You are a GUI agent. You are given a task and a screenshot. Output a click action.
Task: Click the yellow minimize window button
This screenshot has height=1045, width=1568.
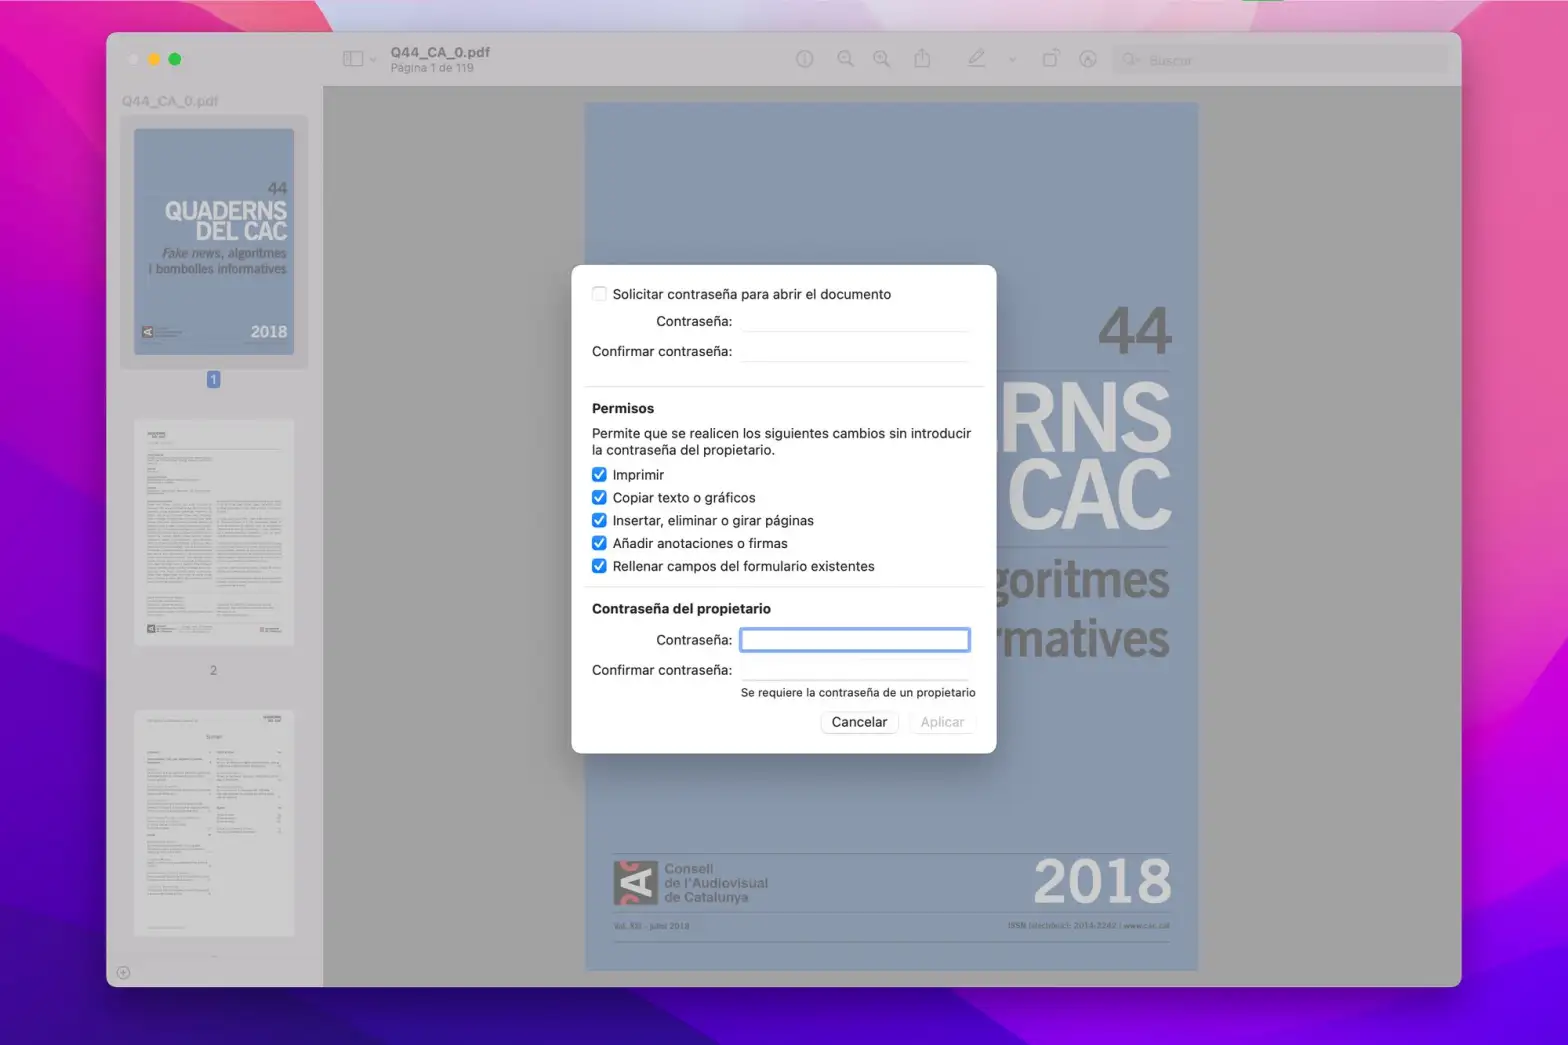(x=154, y=59)
